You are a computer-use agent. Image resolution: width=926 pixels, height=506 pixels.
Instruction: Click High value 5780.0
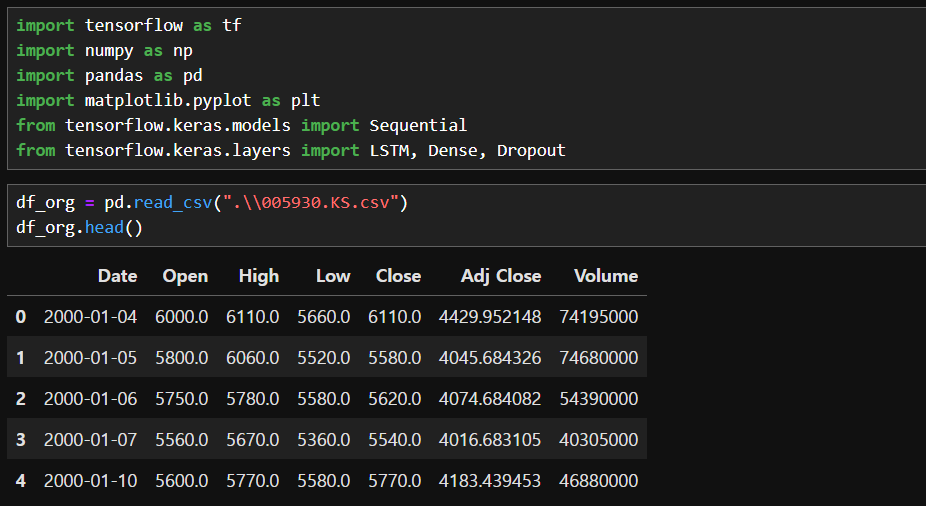(x=253, y=399)
